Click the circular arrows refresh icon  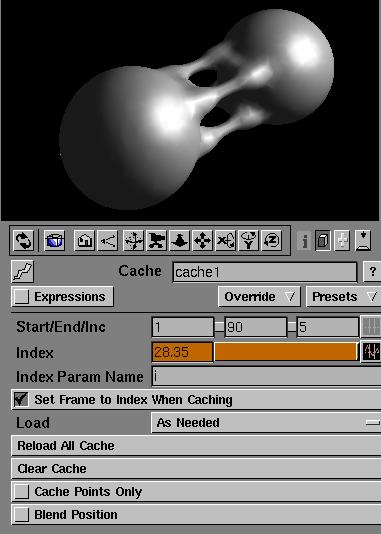coord(23,241)
